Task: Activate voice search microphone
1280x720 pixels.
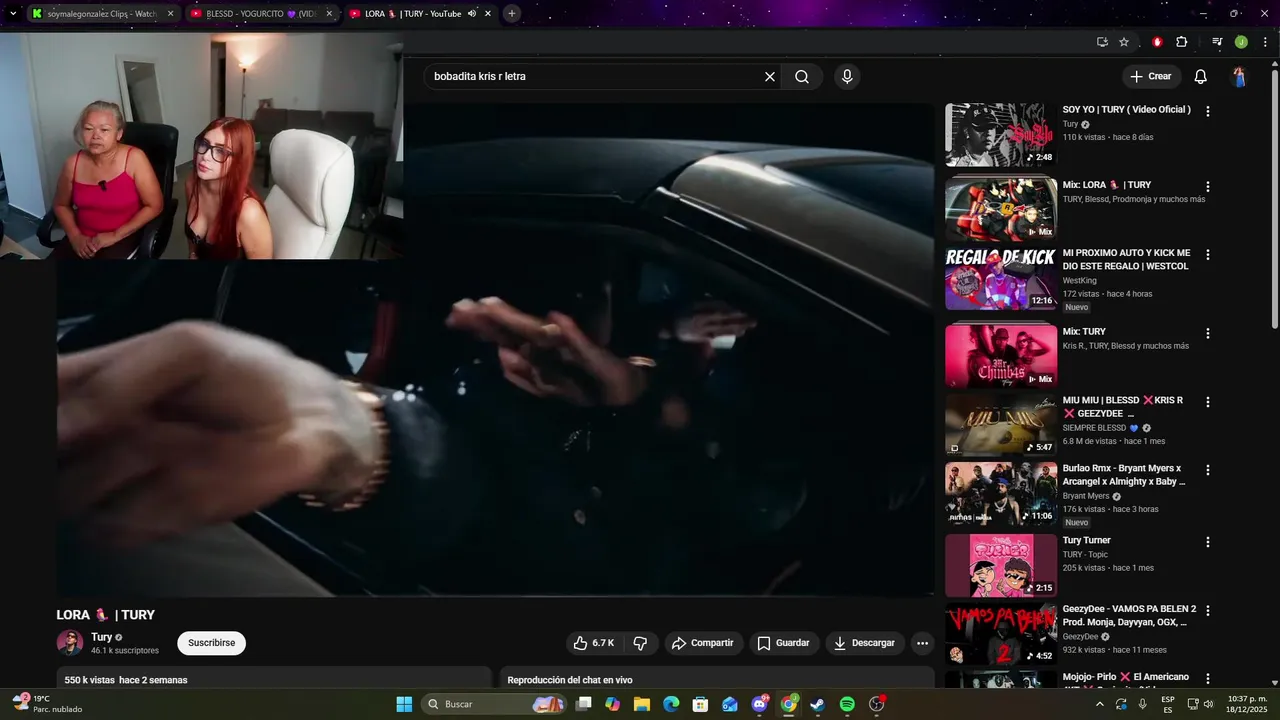Action: [x=847, y=77]
